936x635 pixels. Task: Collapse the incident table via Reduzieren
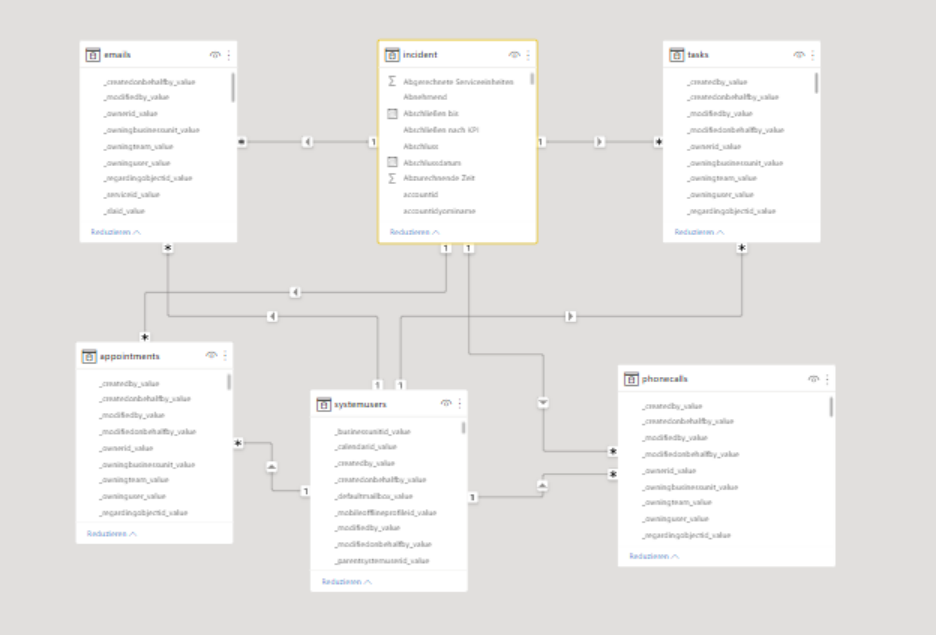click(415, 232)
